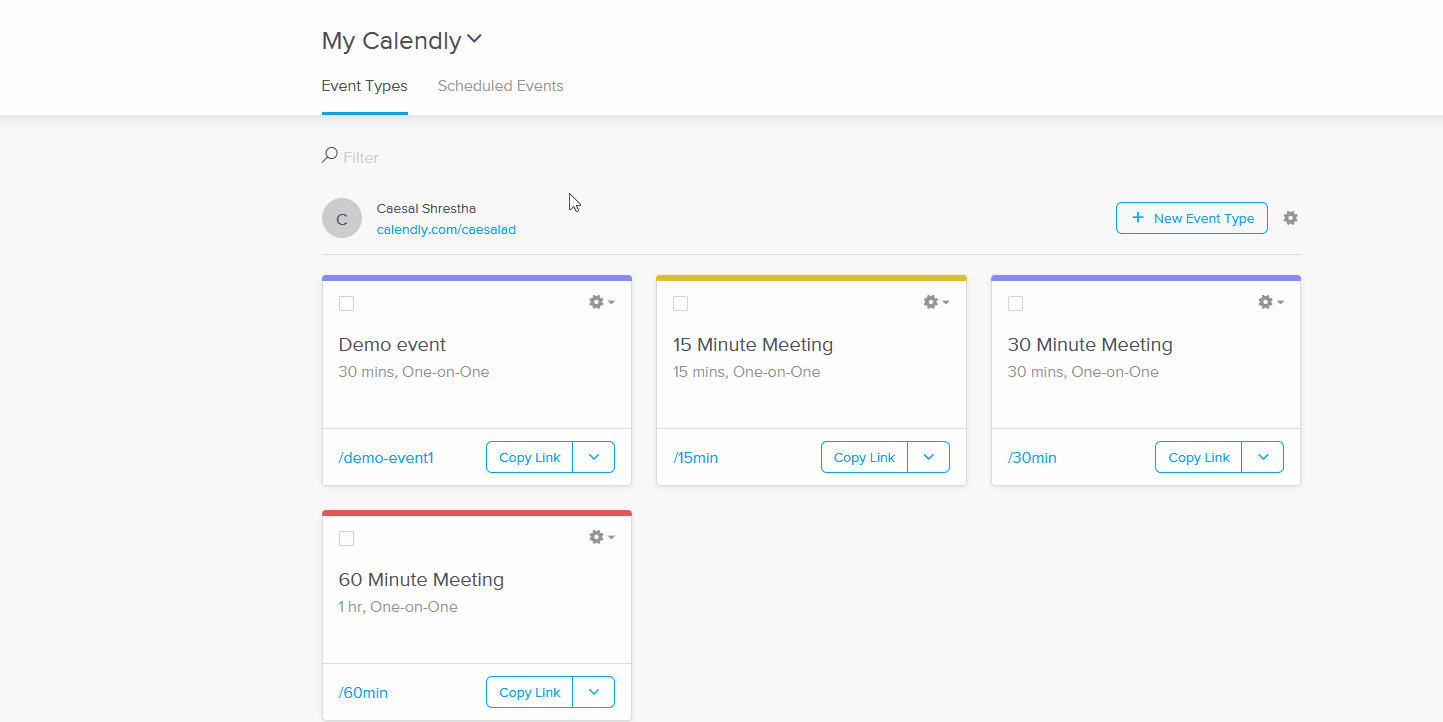
Task: Open the /demo-event1 link
Action: (386, 458)
